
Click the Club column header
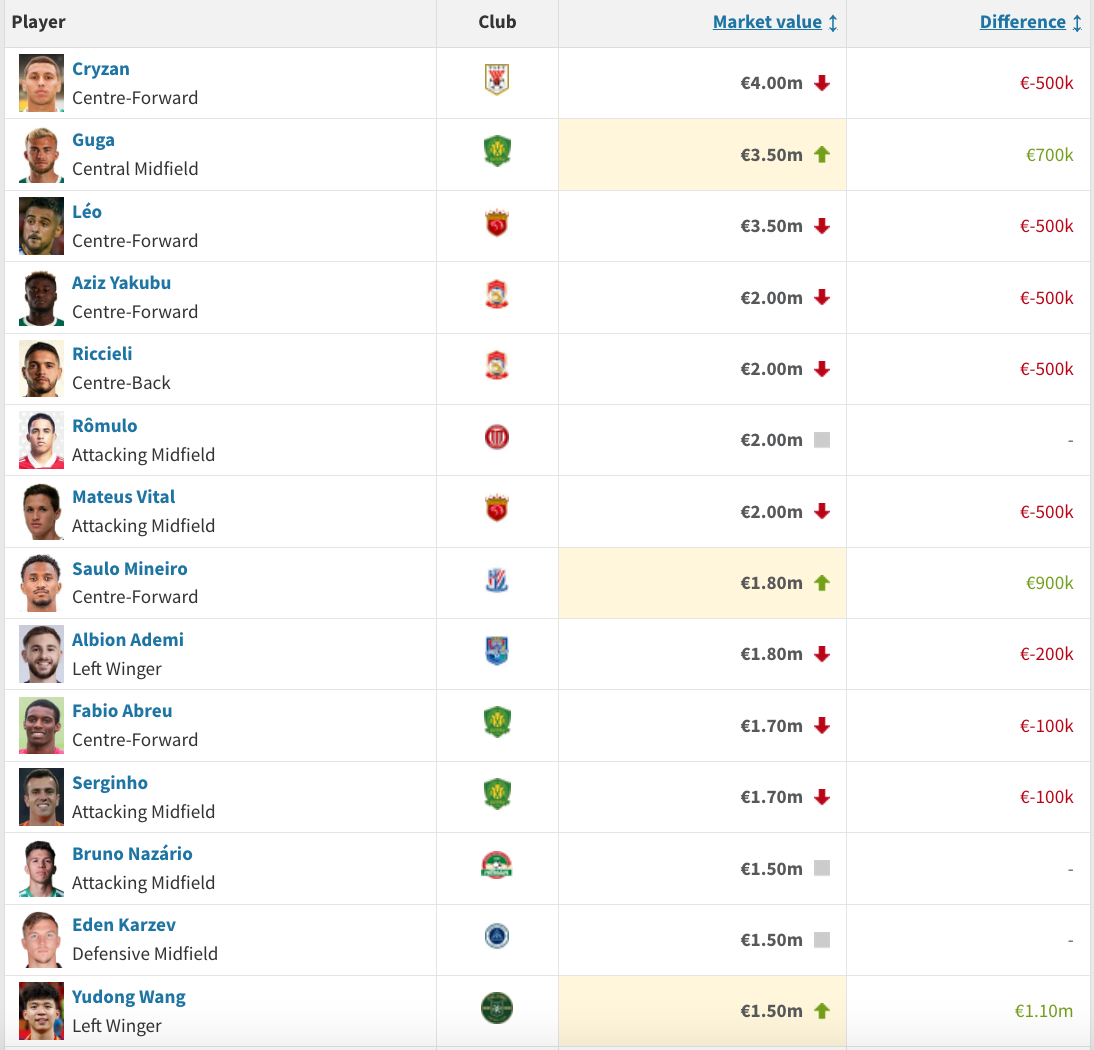click(x=497, y=22)
